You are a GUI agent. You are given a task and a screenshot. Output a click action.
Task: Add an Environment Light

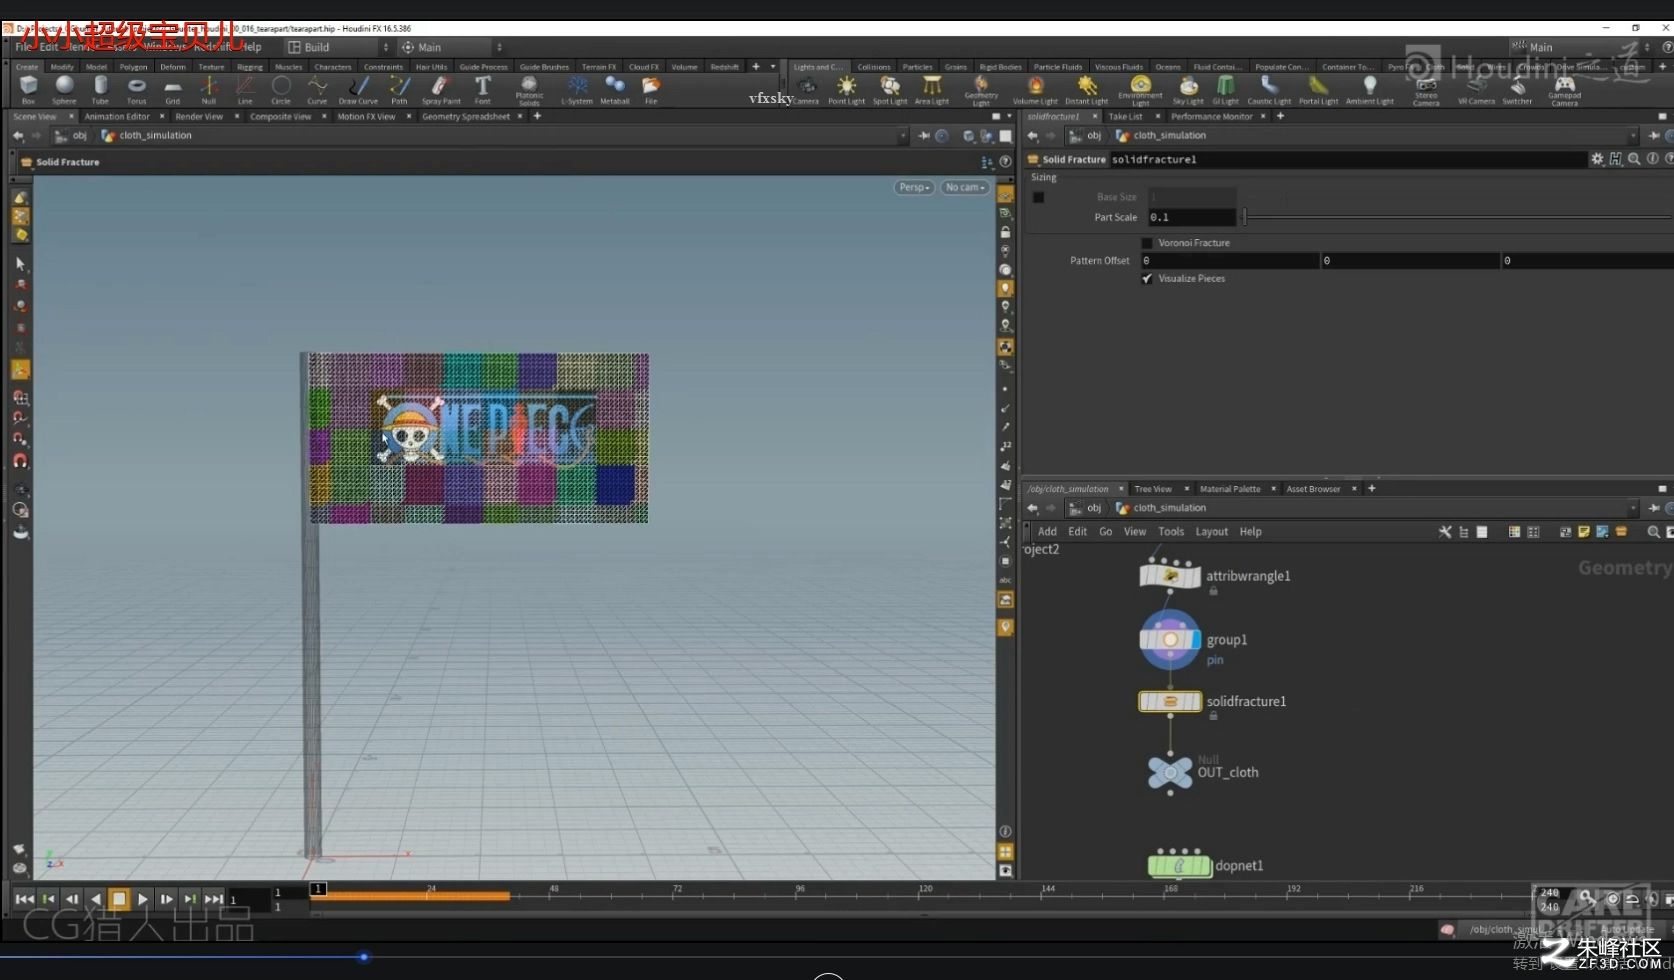point(1140,90)
